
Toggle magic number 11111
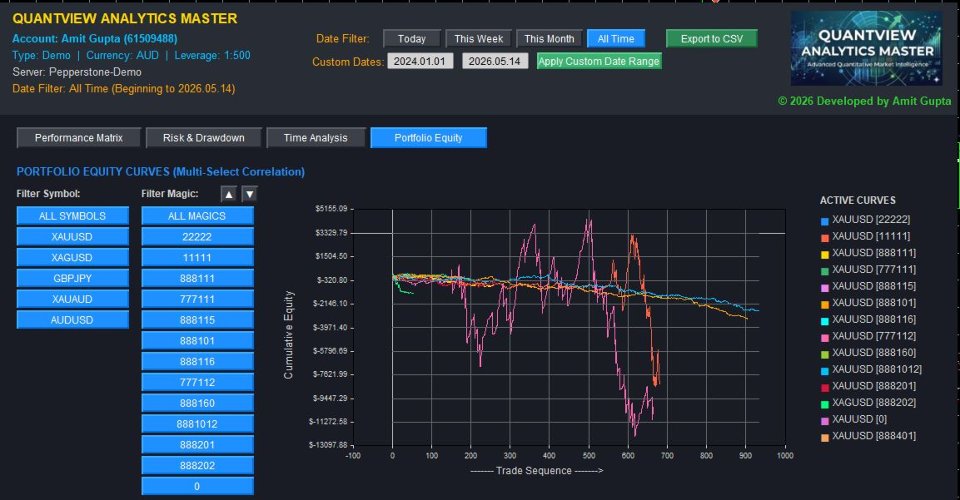click(x=197, y=258)
